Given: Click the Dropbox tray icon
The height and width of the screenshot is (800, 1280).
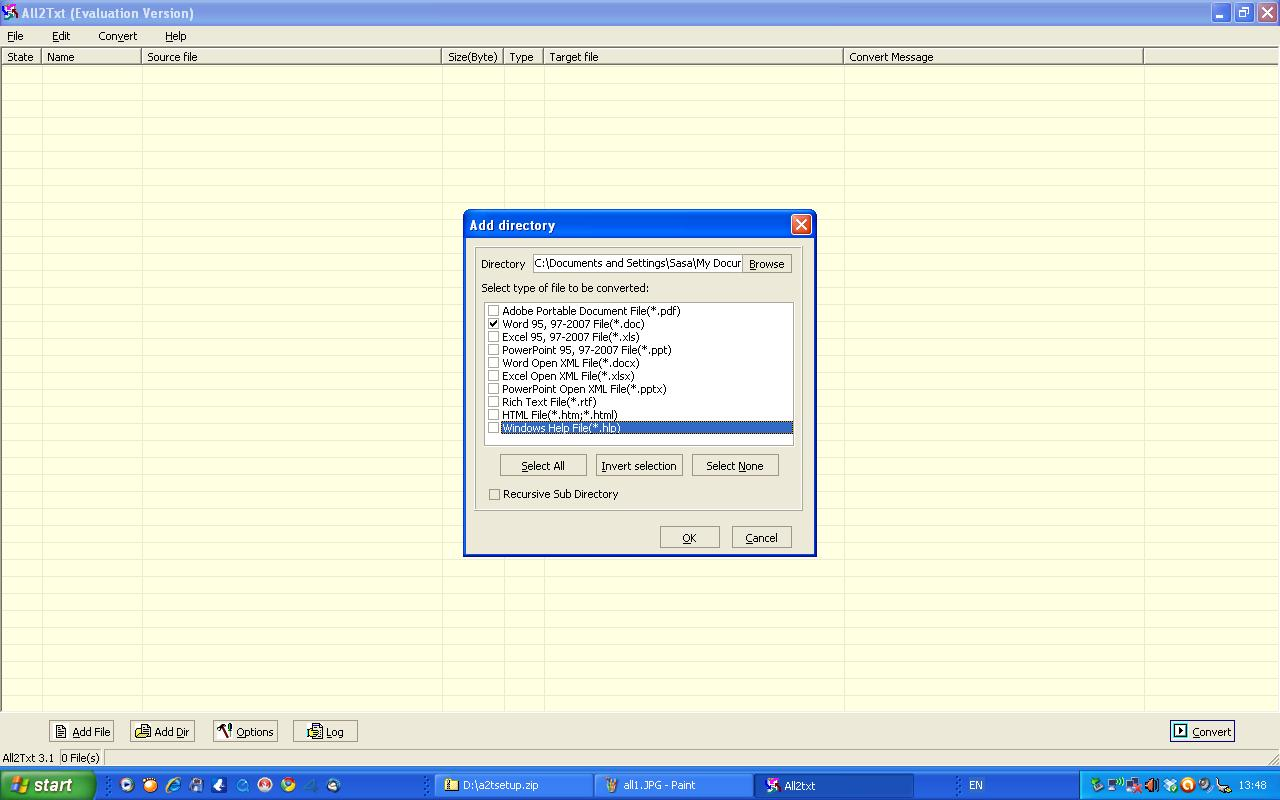Looking at the screenshot, I should (1170, 785).
